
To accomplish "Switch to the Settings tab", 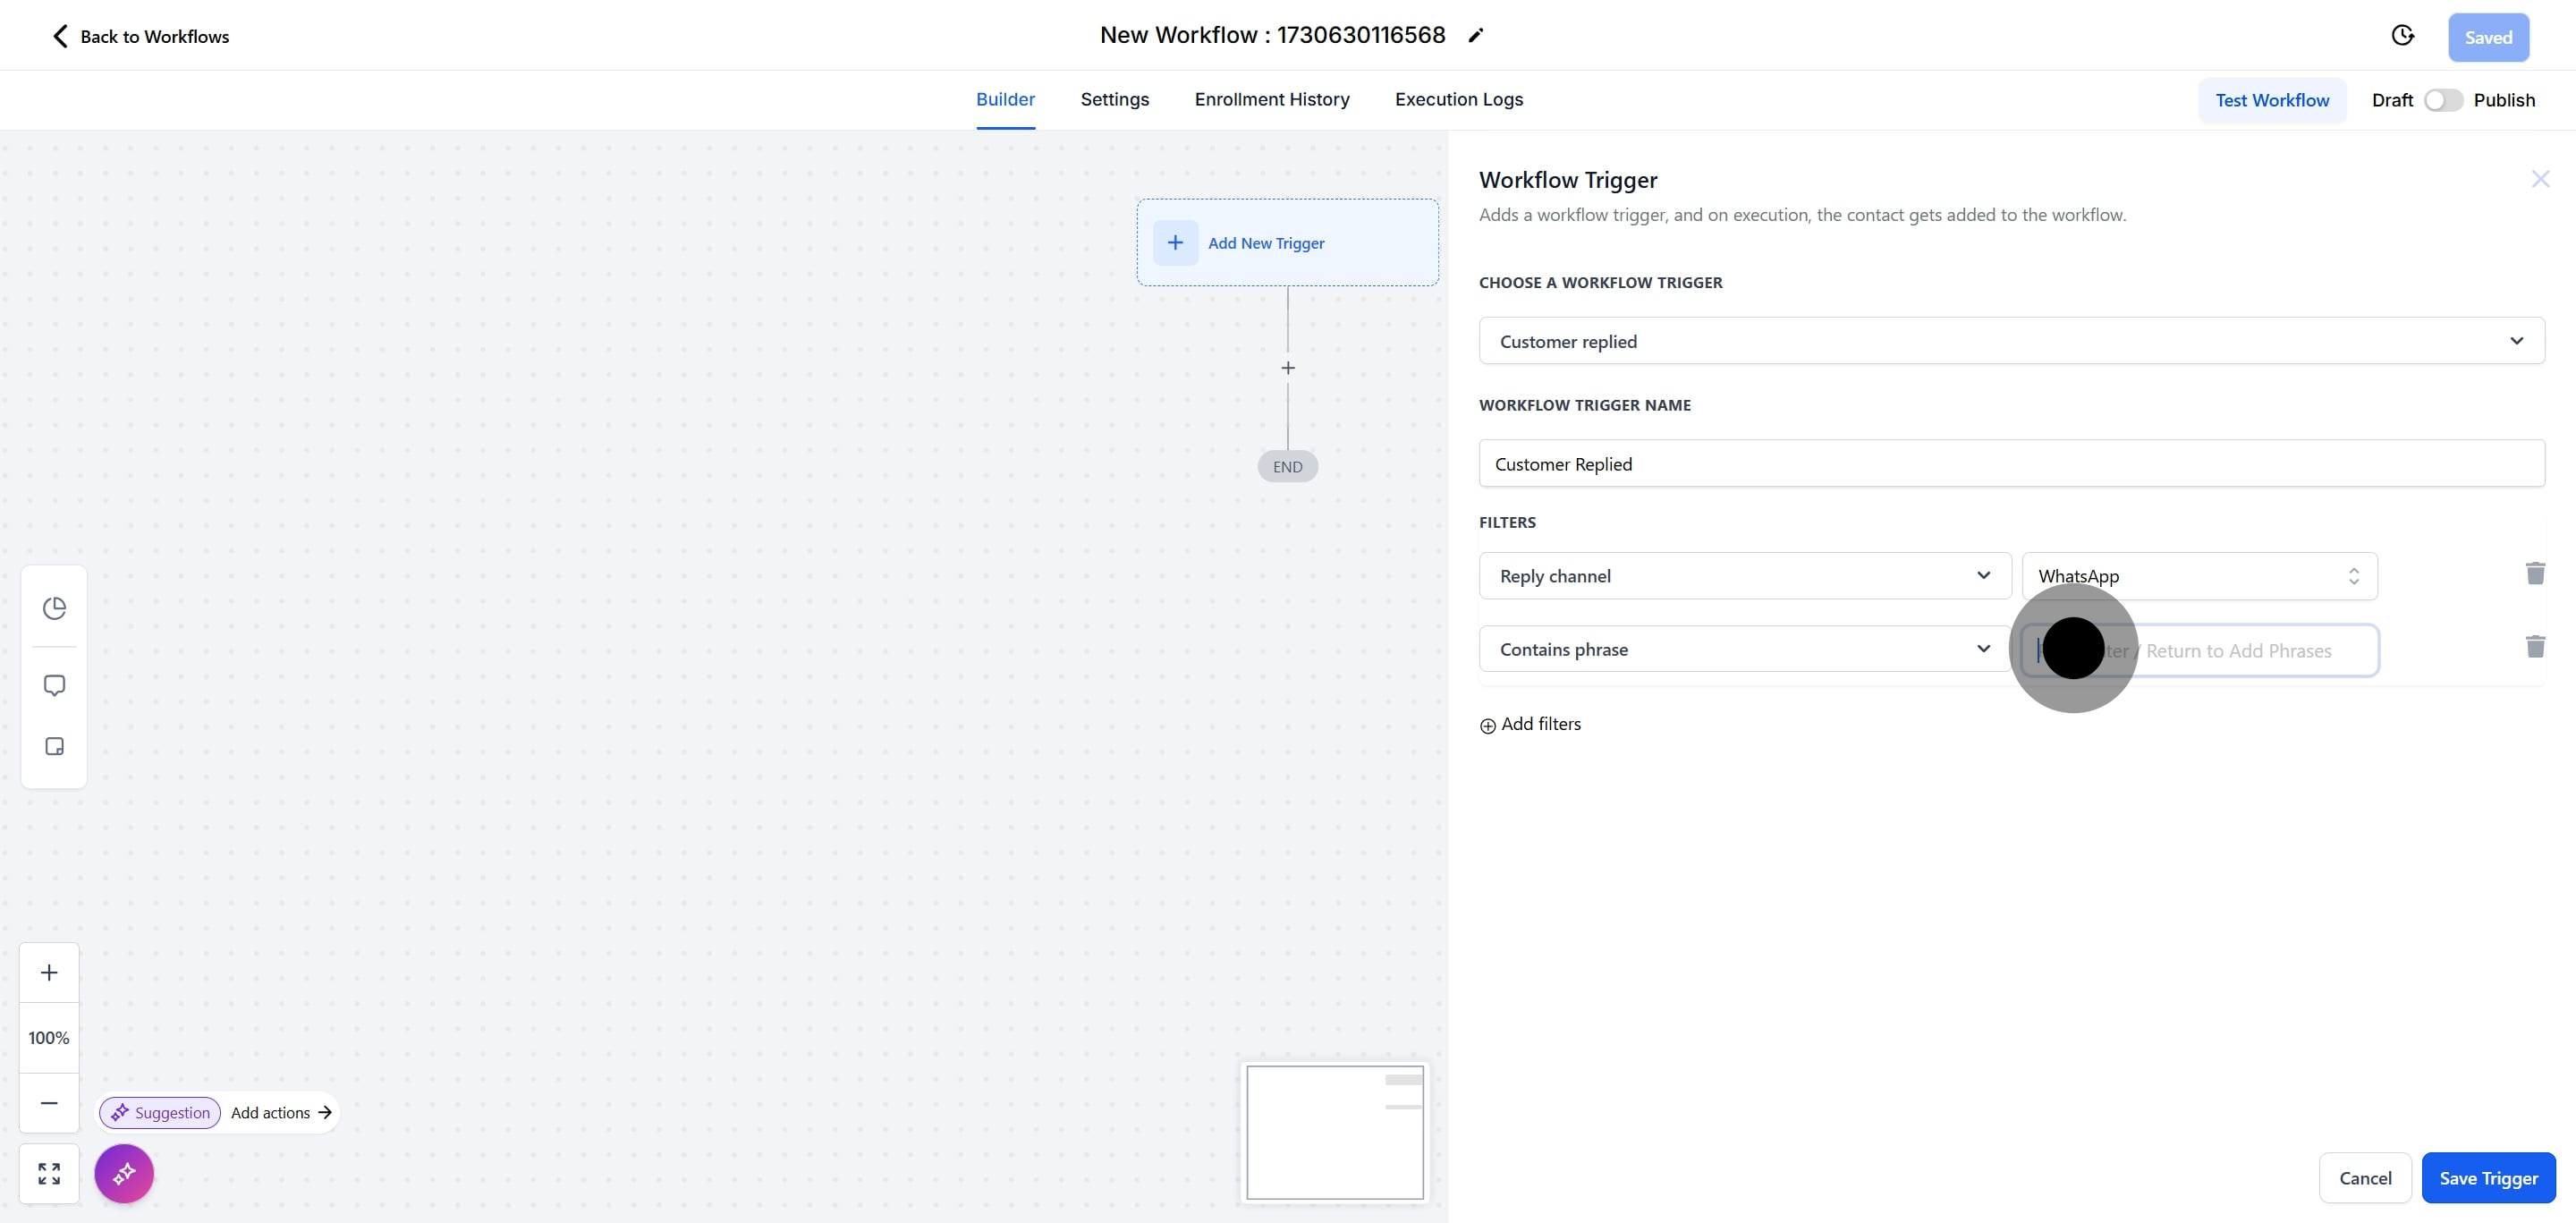I will pyautogui.click(x=1114, y=99).
